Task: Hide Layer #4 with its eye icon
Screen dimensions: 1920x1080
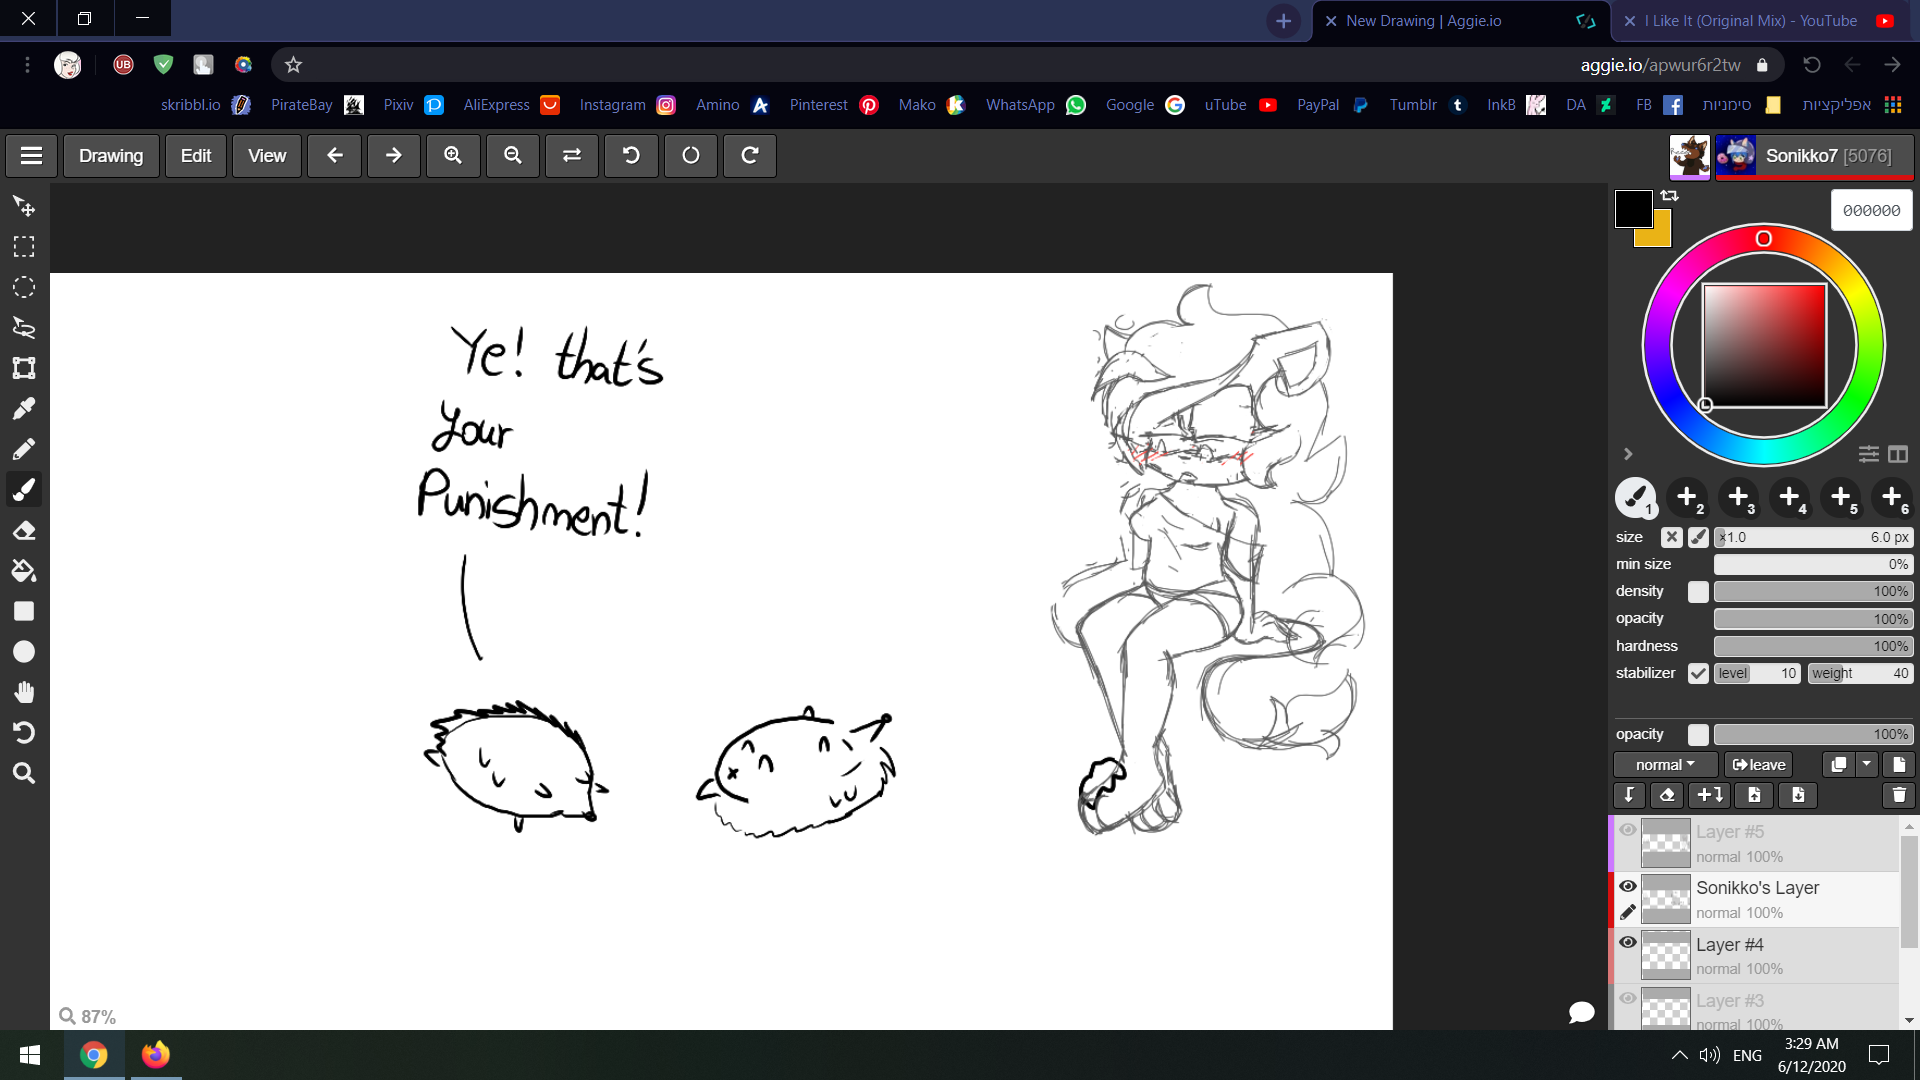Action: [x=1628, y=942]
